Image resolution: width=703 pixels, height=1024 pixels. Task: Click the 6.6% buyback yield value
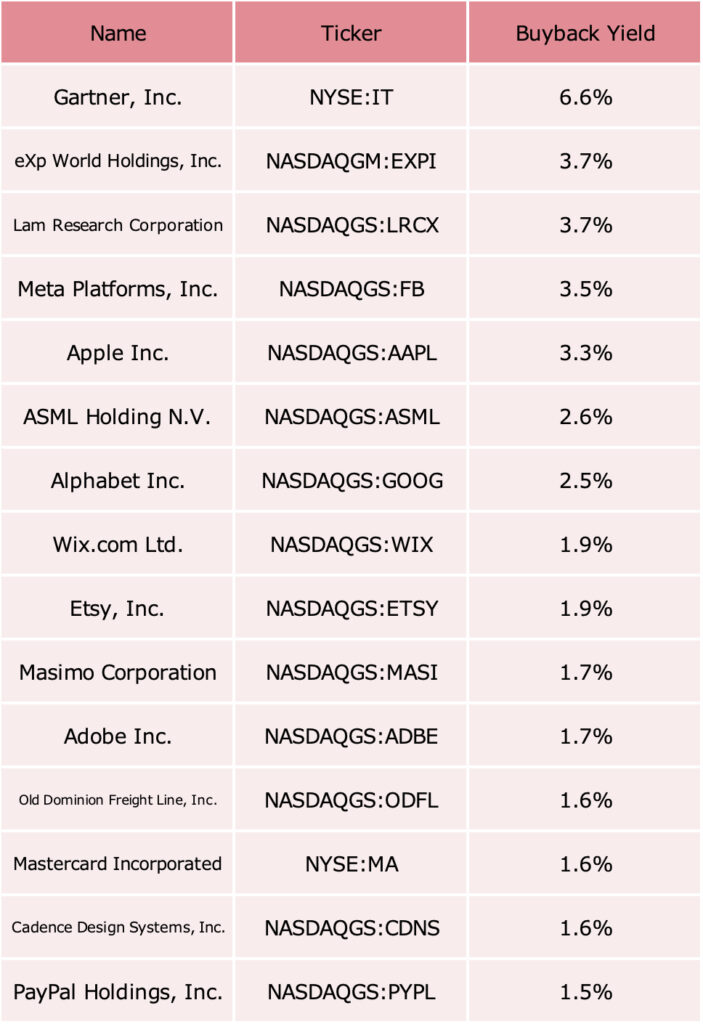[585, 97]
